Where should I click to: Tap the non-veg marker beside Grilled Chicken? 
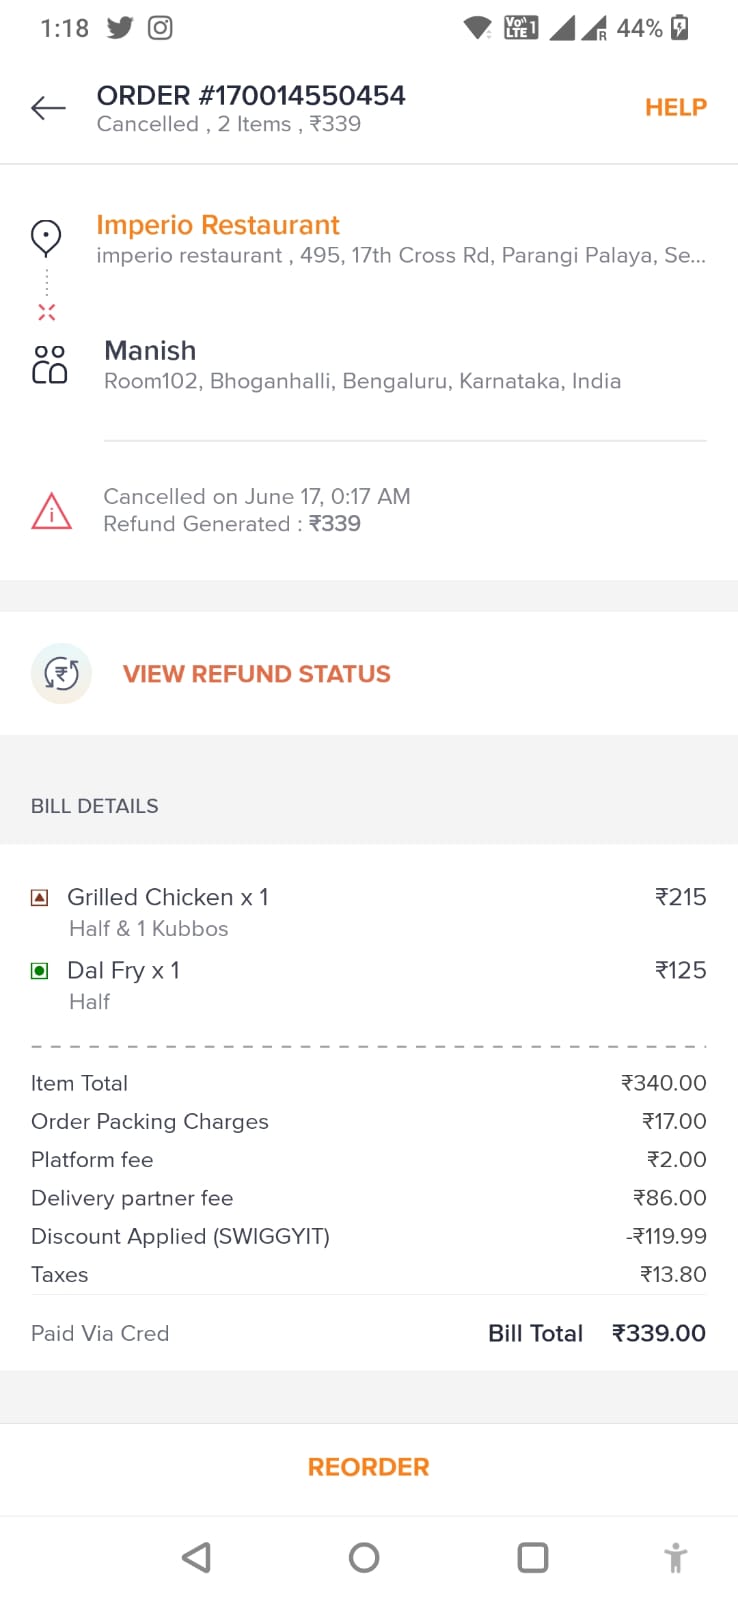40,898
